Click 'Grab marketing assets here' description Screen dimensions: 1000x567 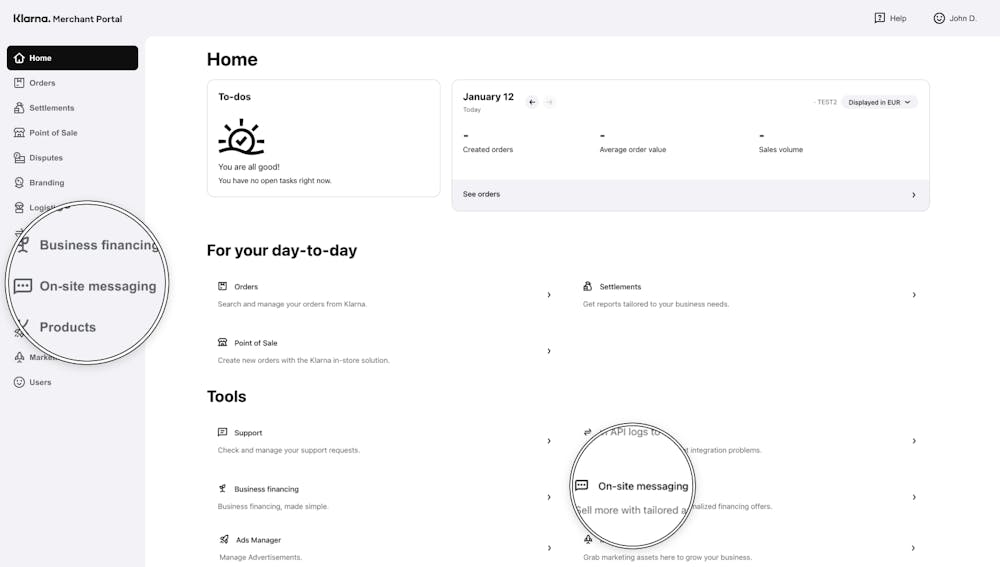[x=668, y=557]
